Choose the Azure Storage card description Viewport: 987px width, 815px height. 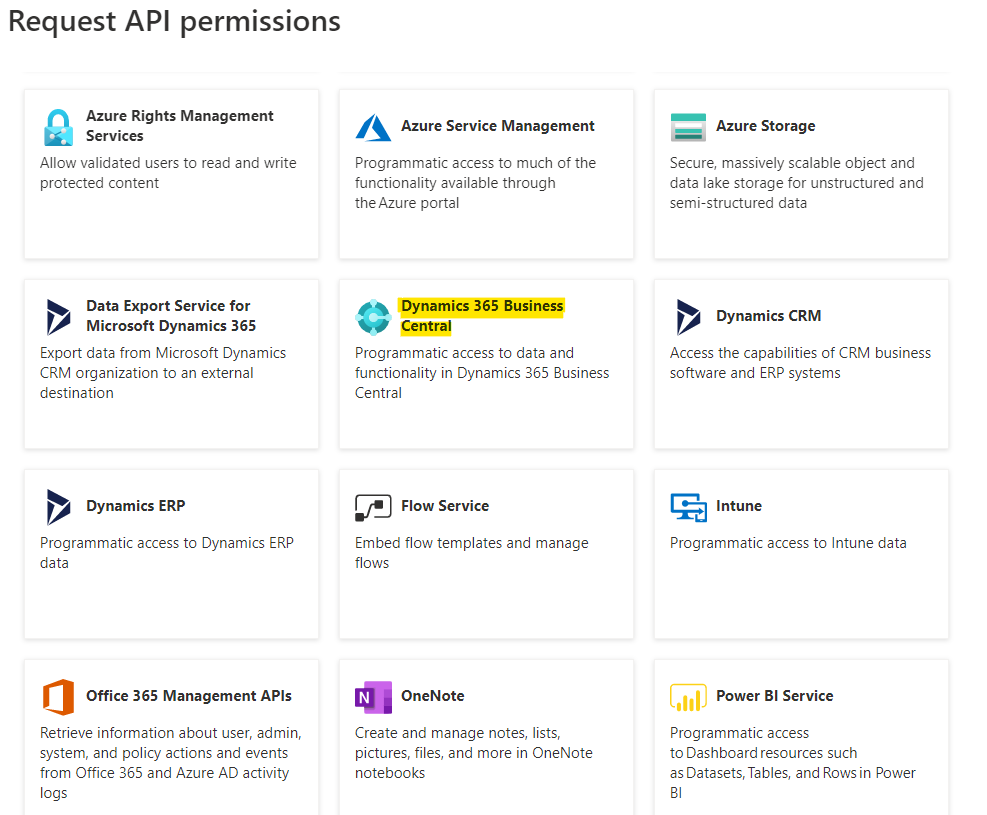pyautogui.click(x=796, y=183)
